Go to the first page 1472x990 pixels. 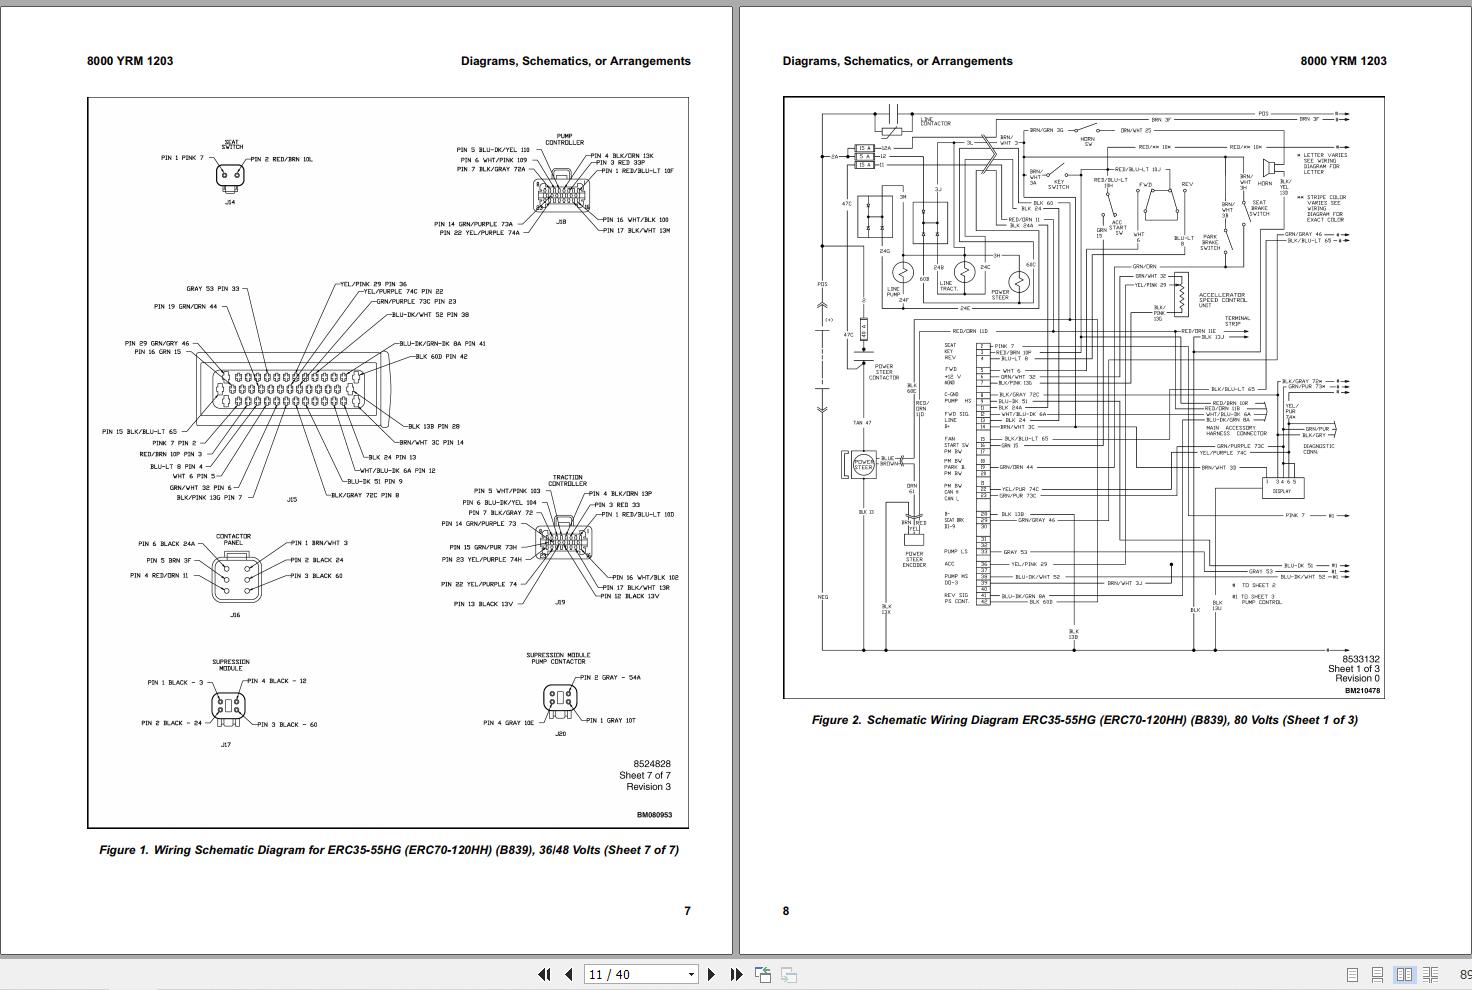pos(544,974)
